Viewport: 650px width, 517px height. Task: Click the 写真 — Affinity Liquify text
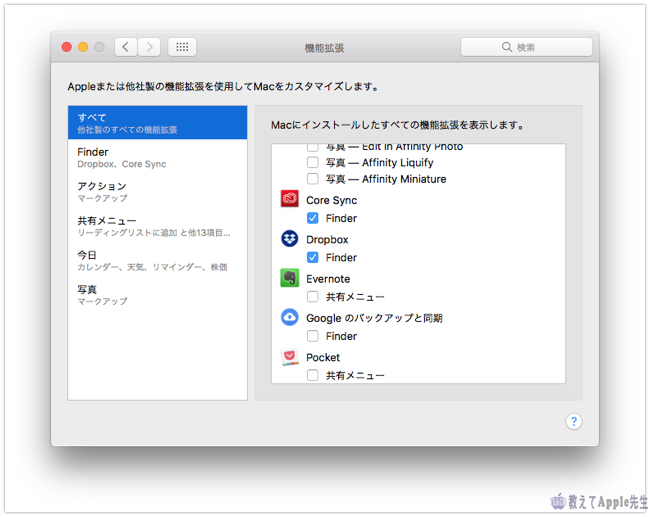coord(379,163)
